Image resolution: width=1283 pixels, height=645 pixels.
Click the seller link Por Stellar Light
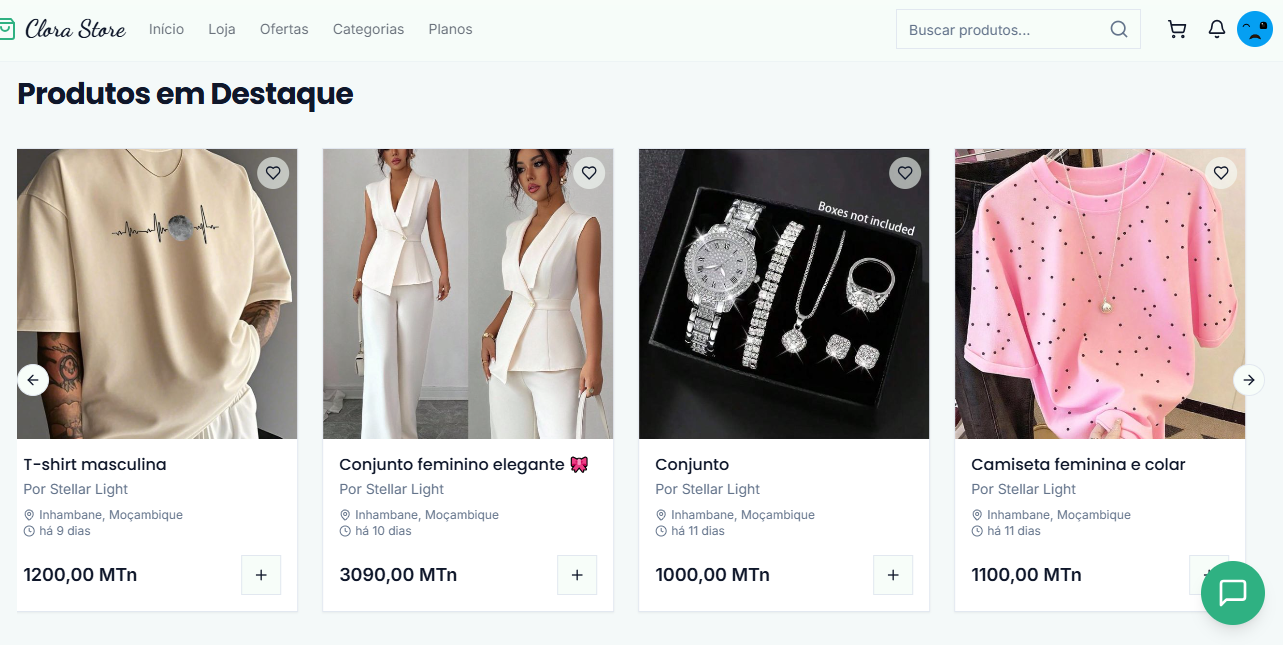pyautogui.click(x=75, y=489)
